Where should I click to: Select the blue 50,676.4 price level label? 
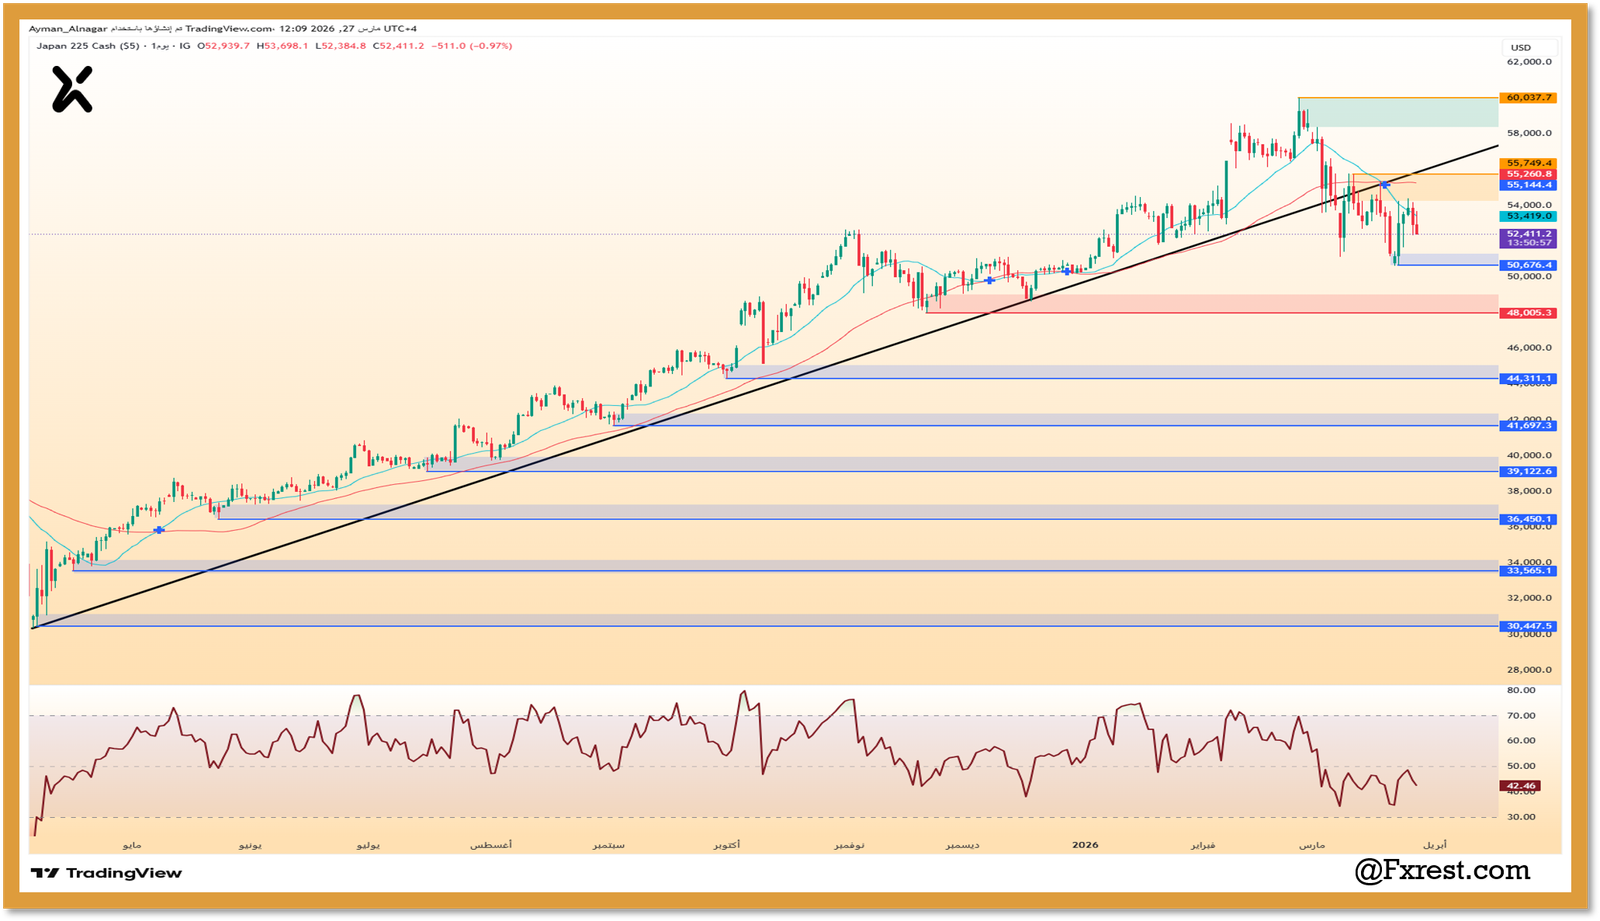coord(1528,265)
